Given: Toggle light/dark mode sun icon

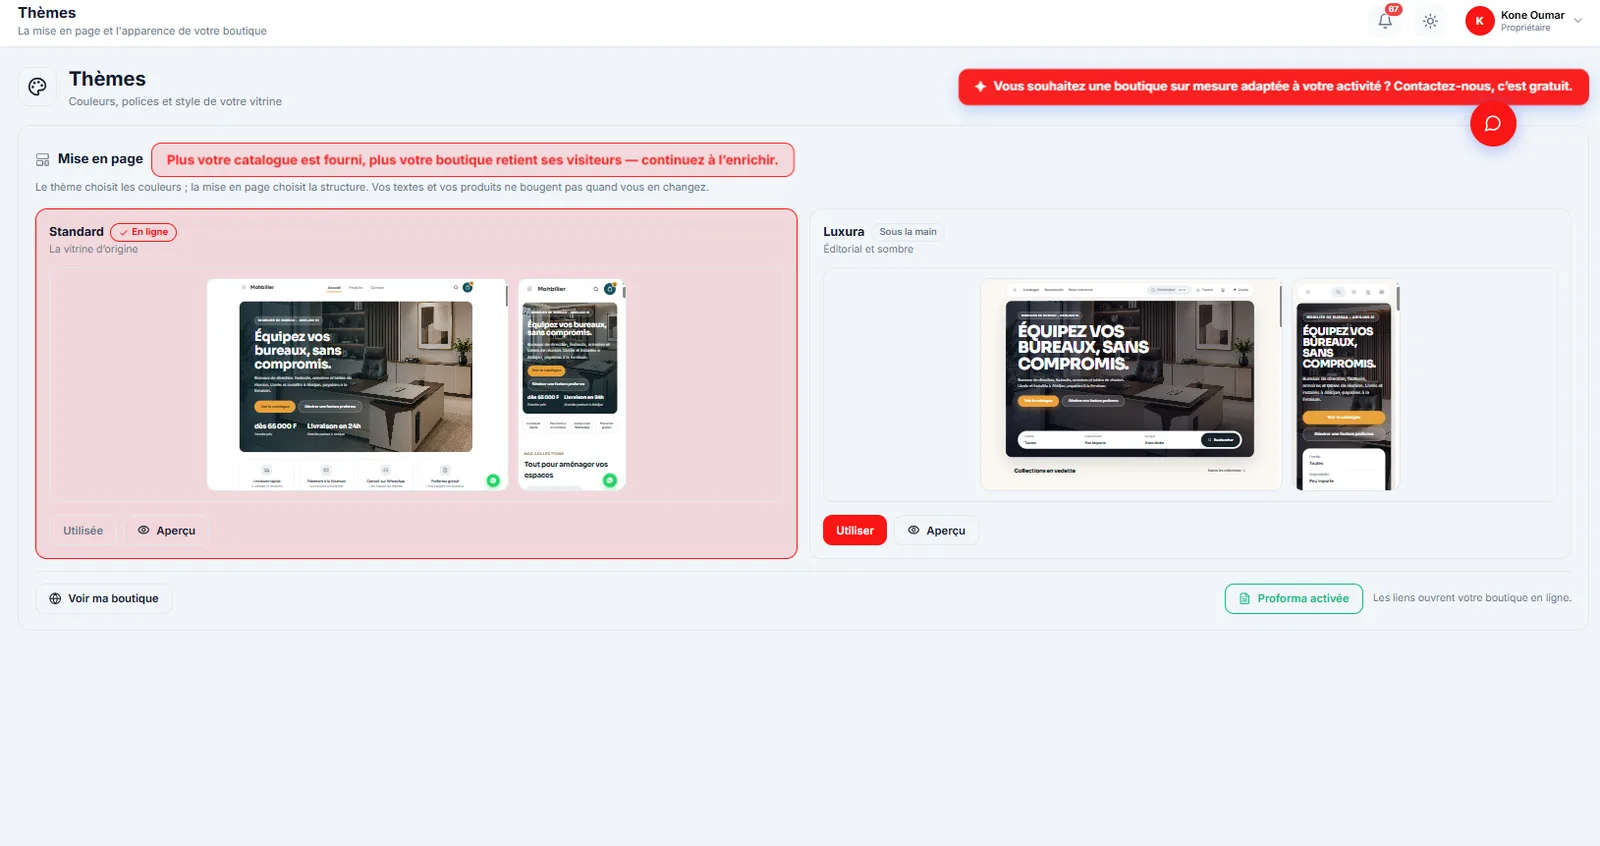Looking at the screenshot, I should click(x=1430, y=21).
